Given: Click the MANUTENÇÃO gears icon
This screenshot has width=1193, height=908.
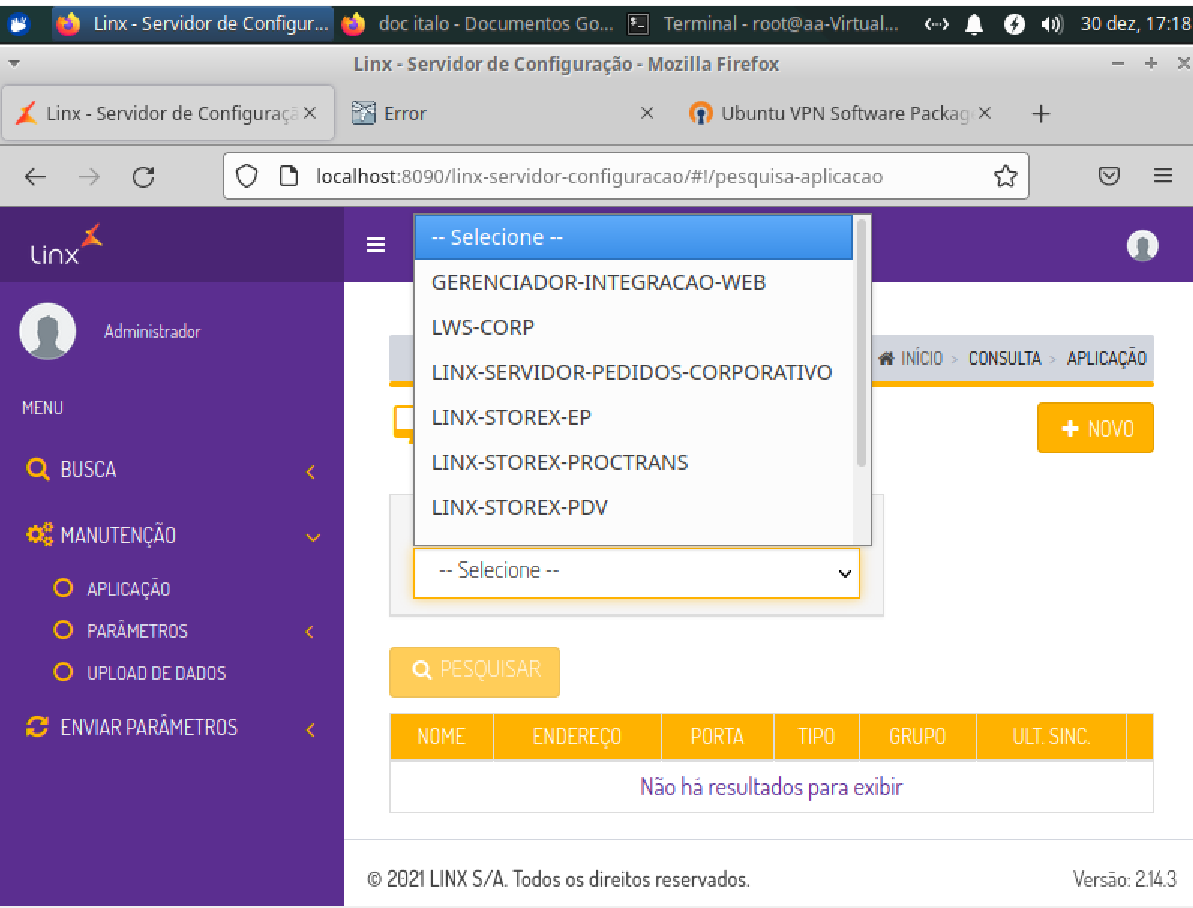Looking at the screenshot, I should 39,534.
